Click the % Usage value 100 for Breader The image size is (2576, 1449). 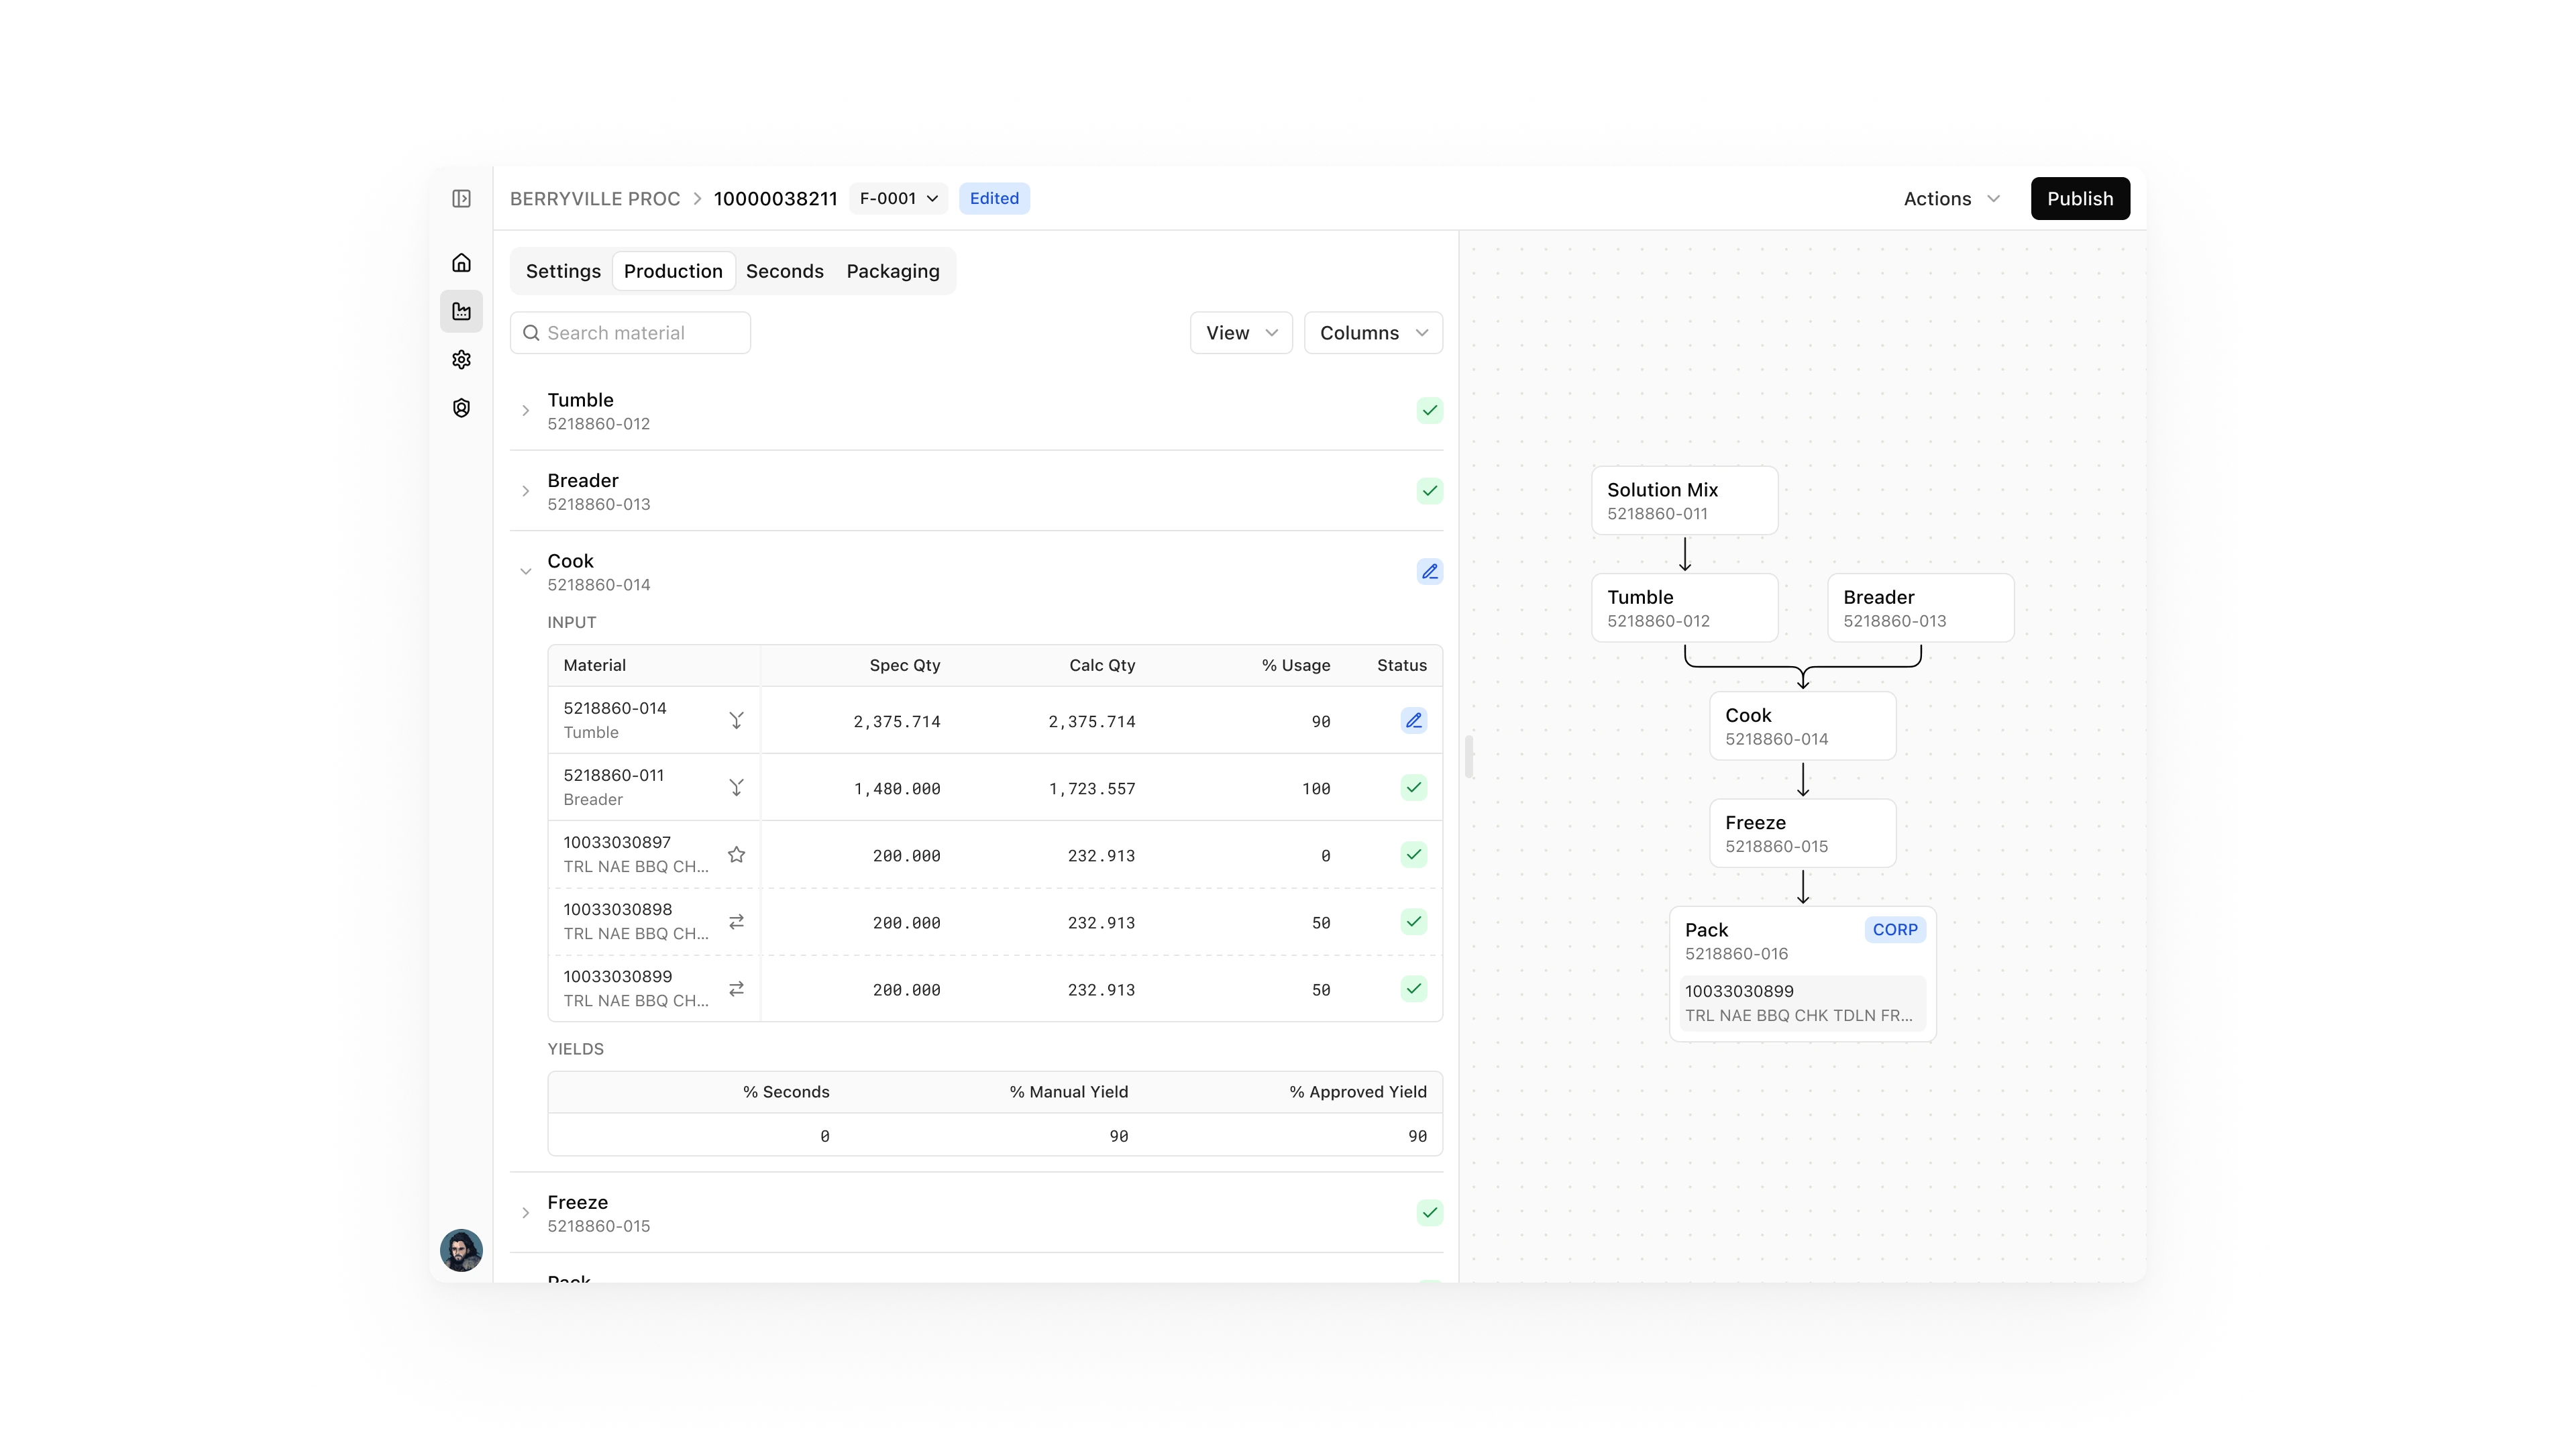(x=1316, y=789)
